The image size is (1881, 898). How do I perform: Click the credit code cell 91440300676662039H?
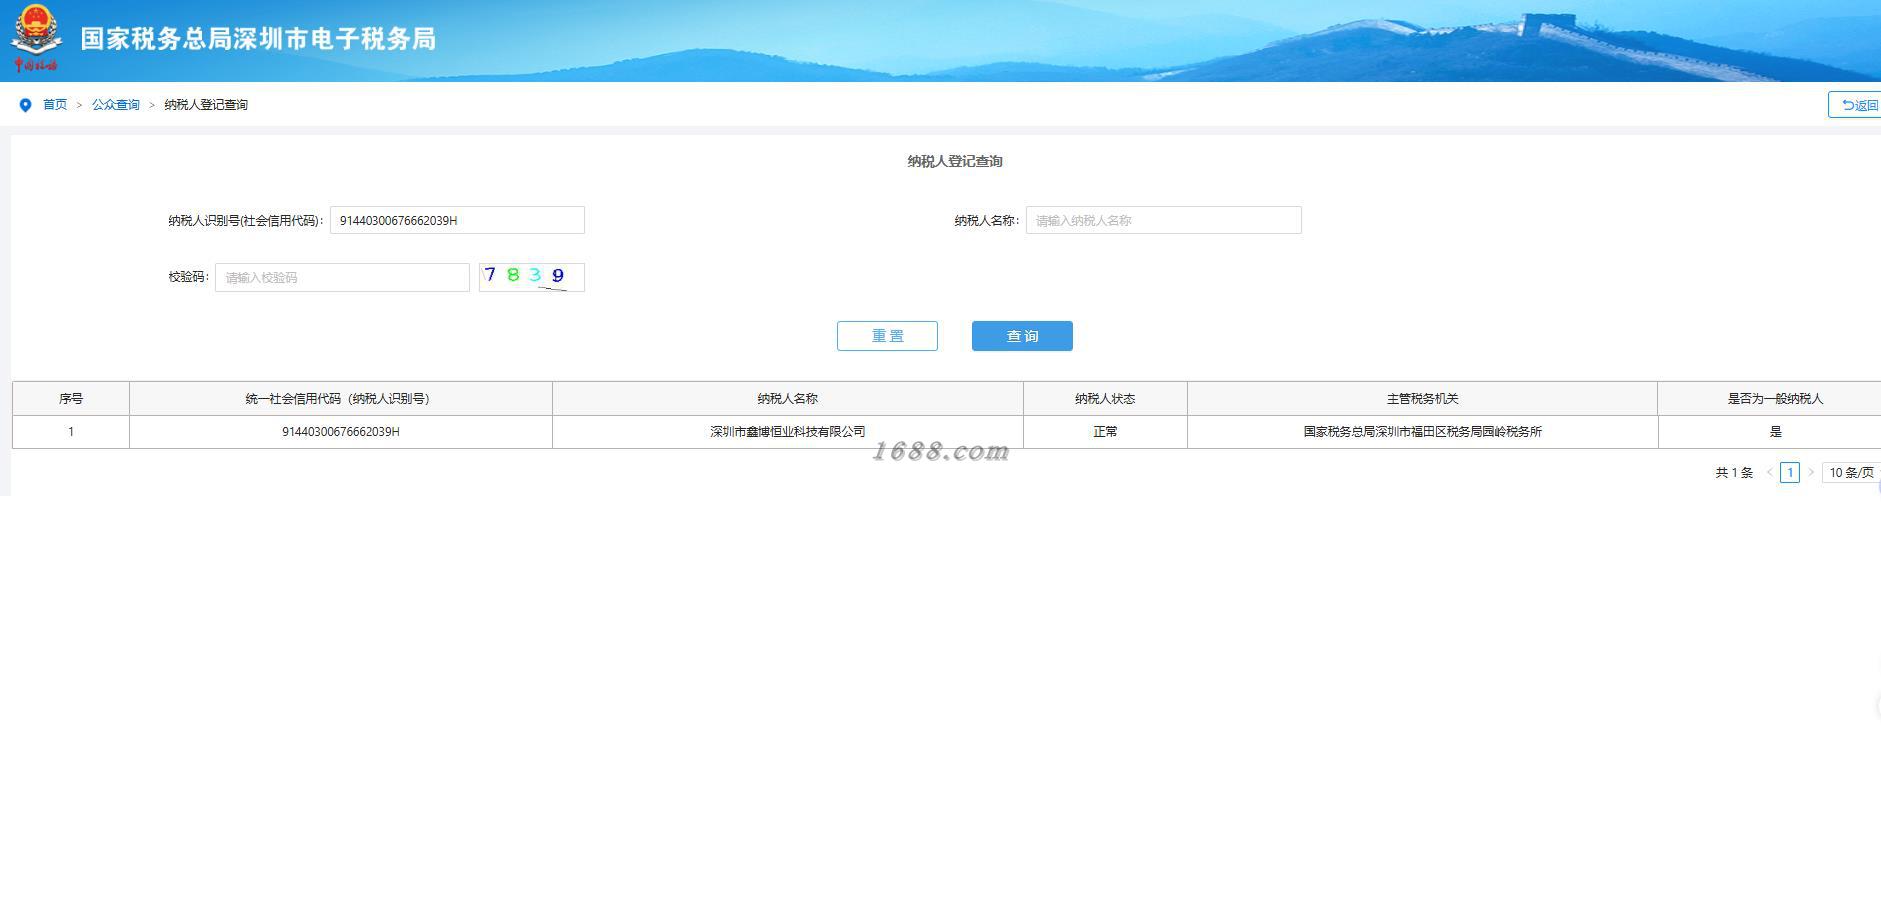(341, 432)
